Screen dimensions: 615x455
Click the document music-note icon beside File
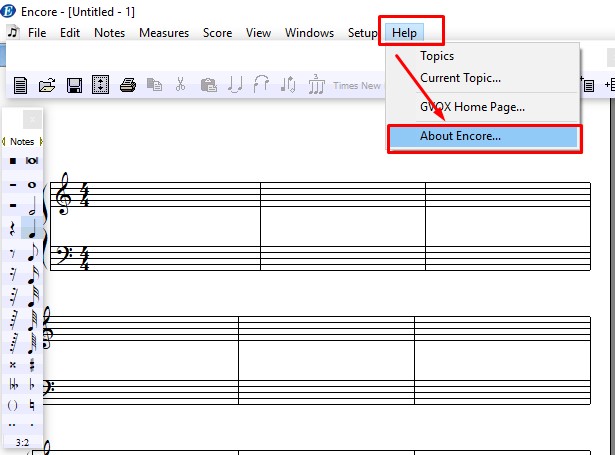tap(13, 32)
